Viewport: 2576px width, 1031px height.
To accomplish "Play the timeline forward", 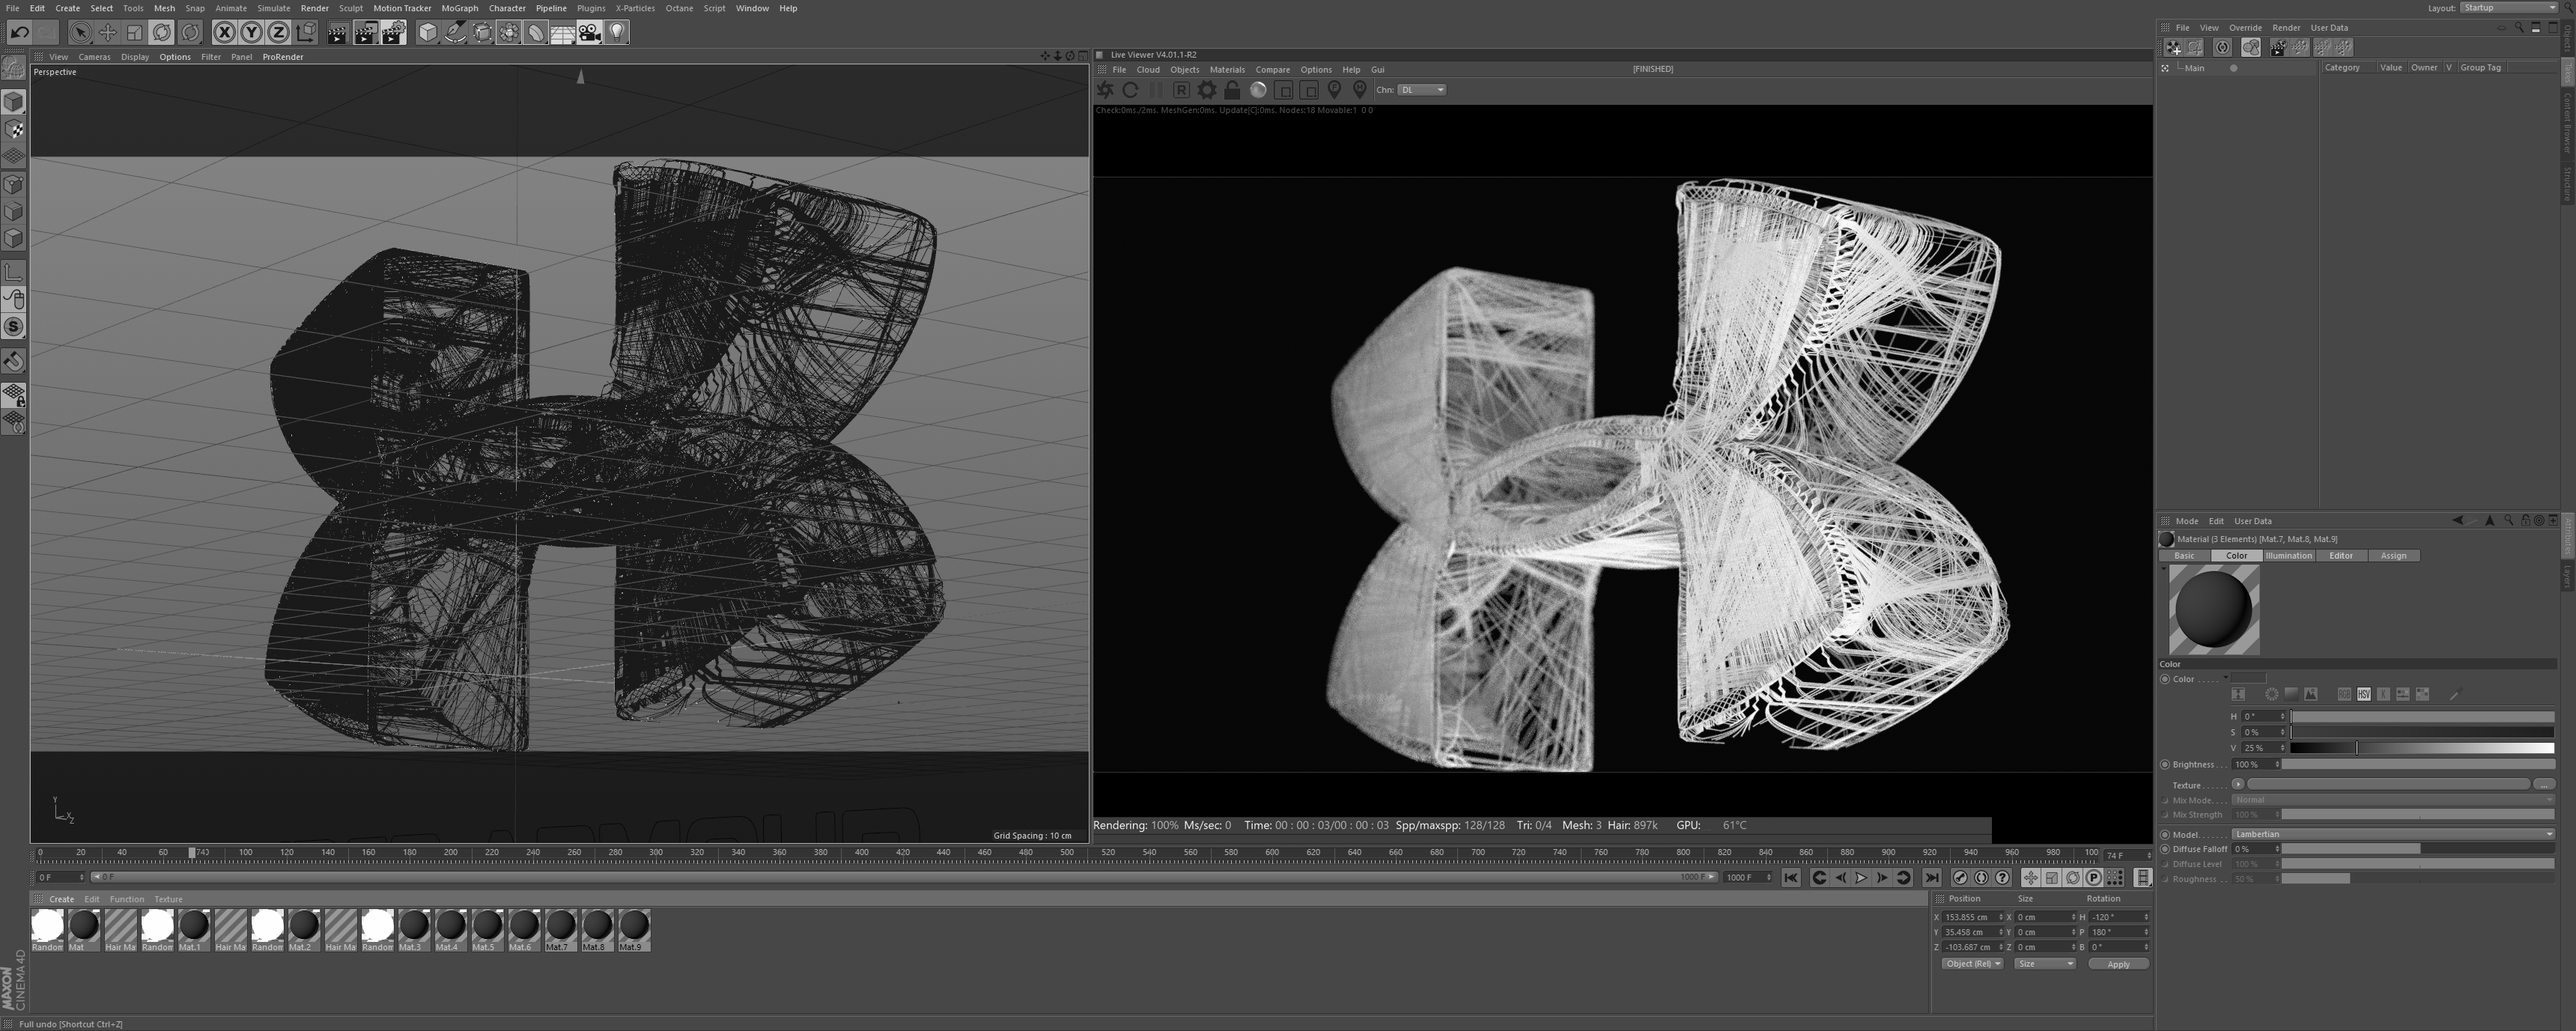I will pos(1861,878).
